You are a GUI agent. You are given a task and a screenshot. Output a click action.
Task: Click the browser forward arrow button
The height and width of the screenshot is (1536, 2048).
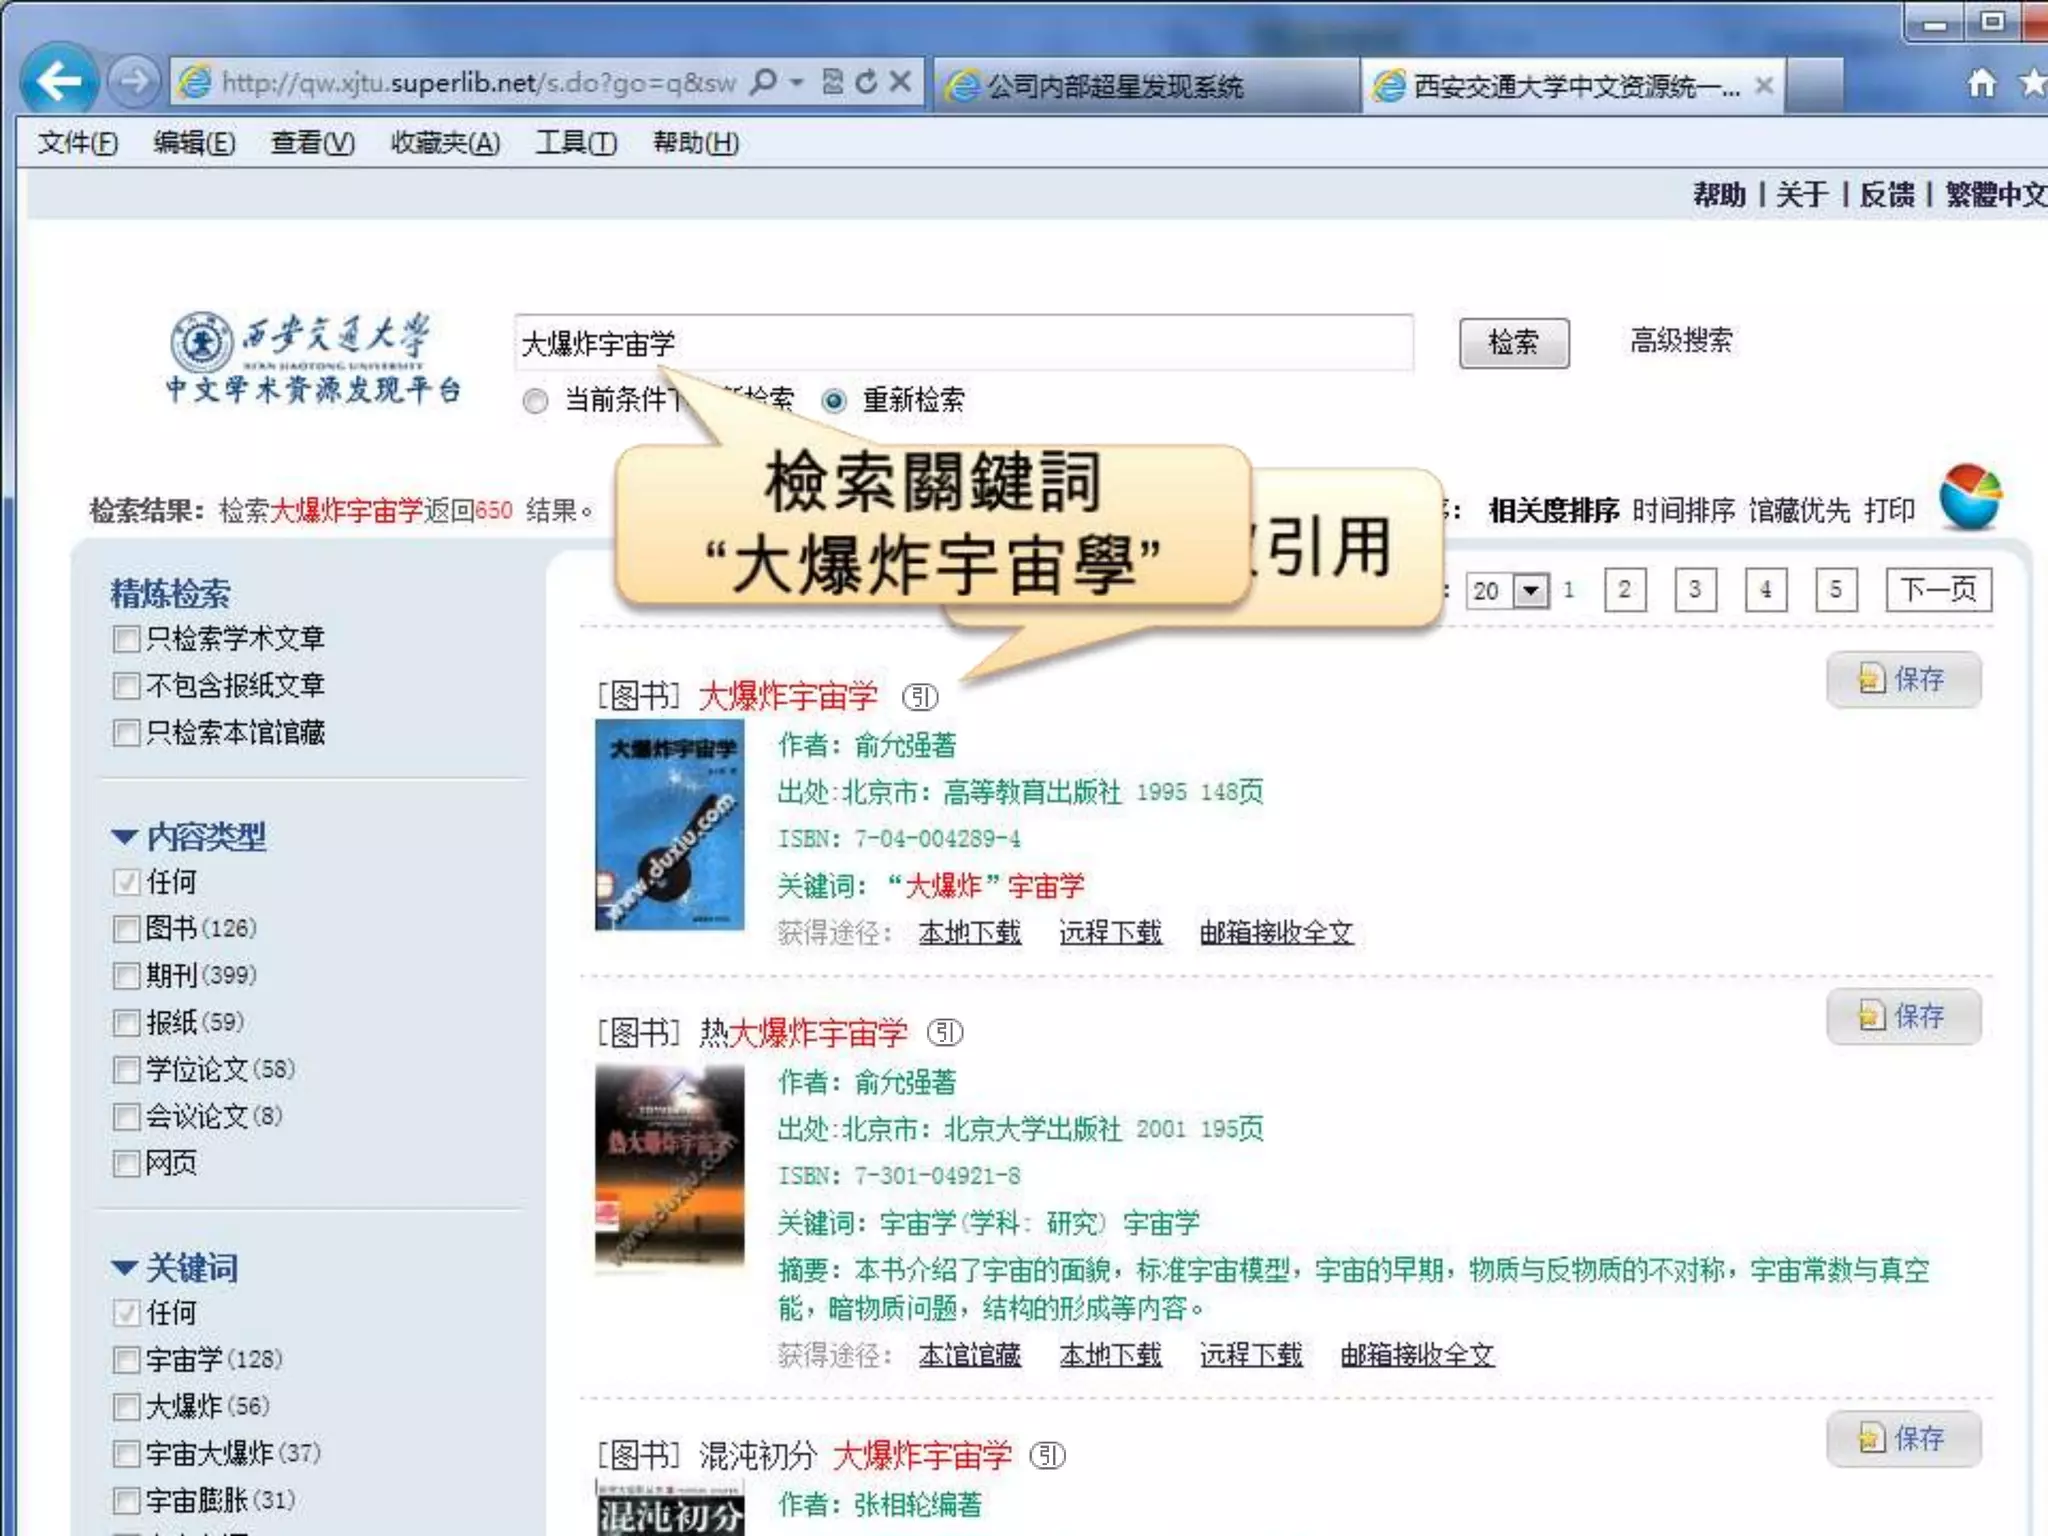click(133, 81)
